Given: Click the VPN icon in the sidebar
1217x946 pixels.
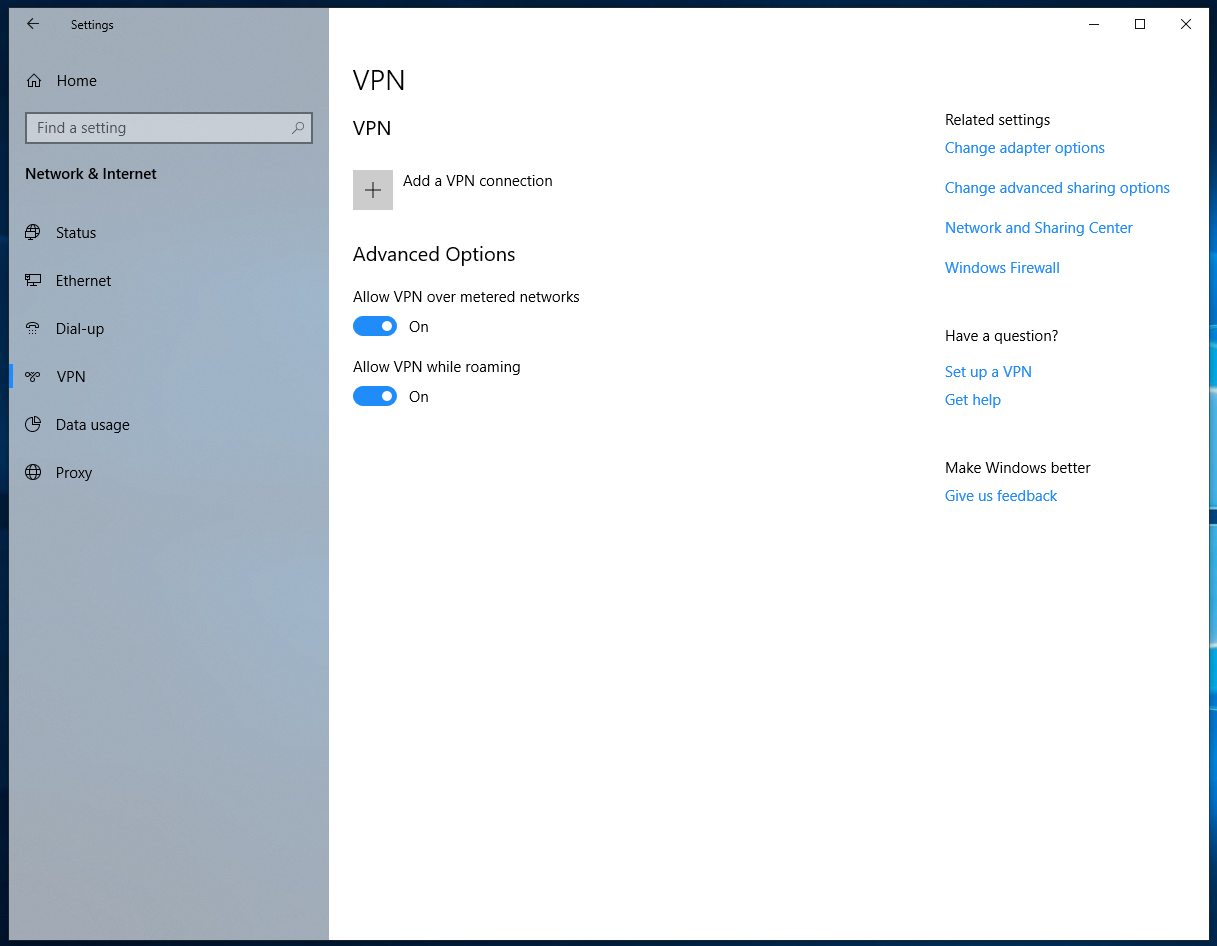Looking at the screenshot, I should click(35, 376).
